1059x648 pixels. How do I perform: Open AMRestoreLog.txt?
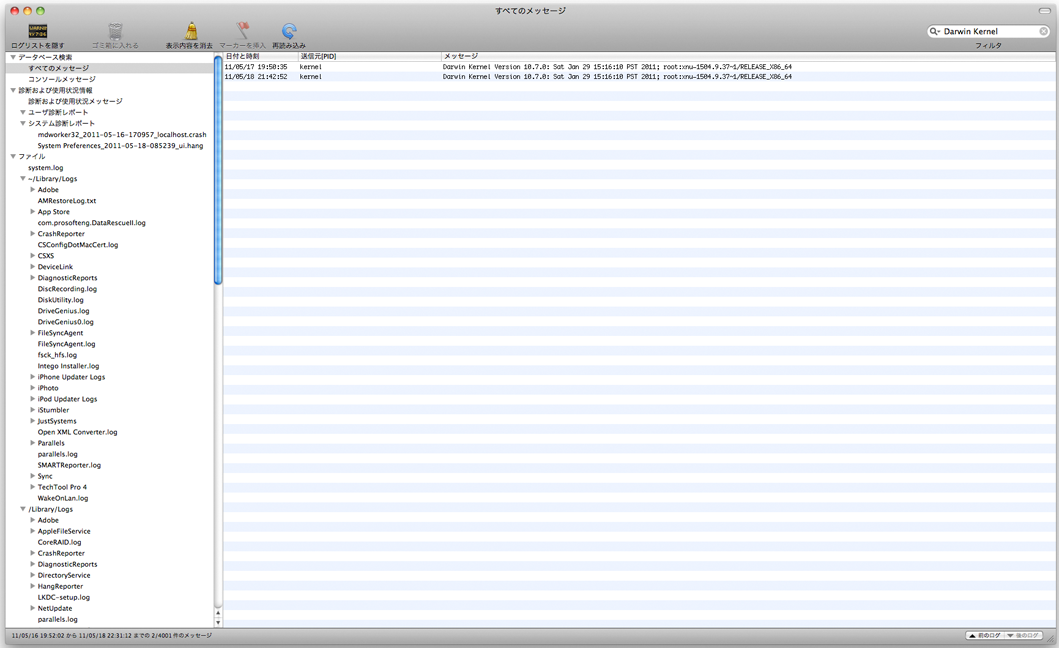[x=67, y=201]
